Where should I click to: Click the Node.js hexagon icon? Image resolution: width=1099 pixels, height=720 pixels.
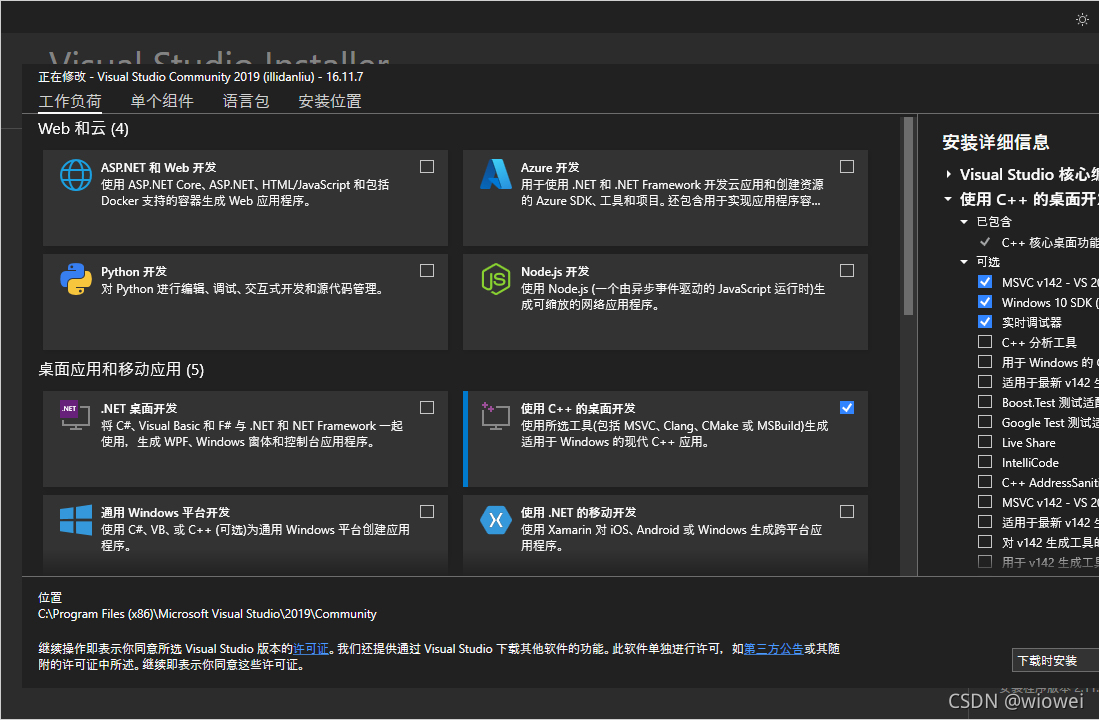tap(496, 279)
